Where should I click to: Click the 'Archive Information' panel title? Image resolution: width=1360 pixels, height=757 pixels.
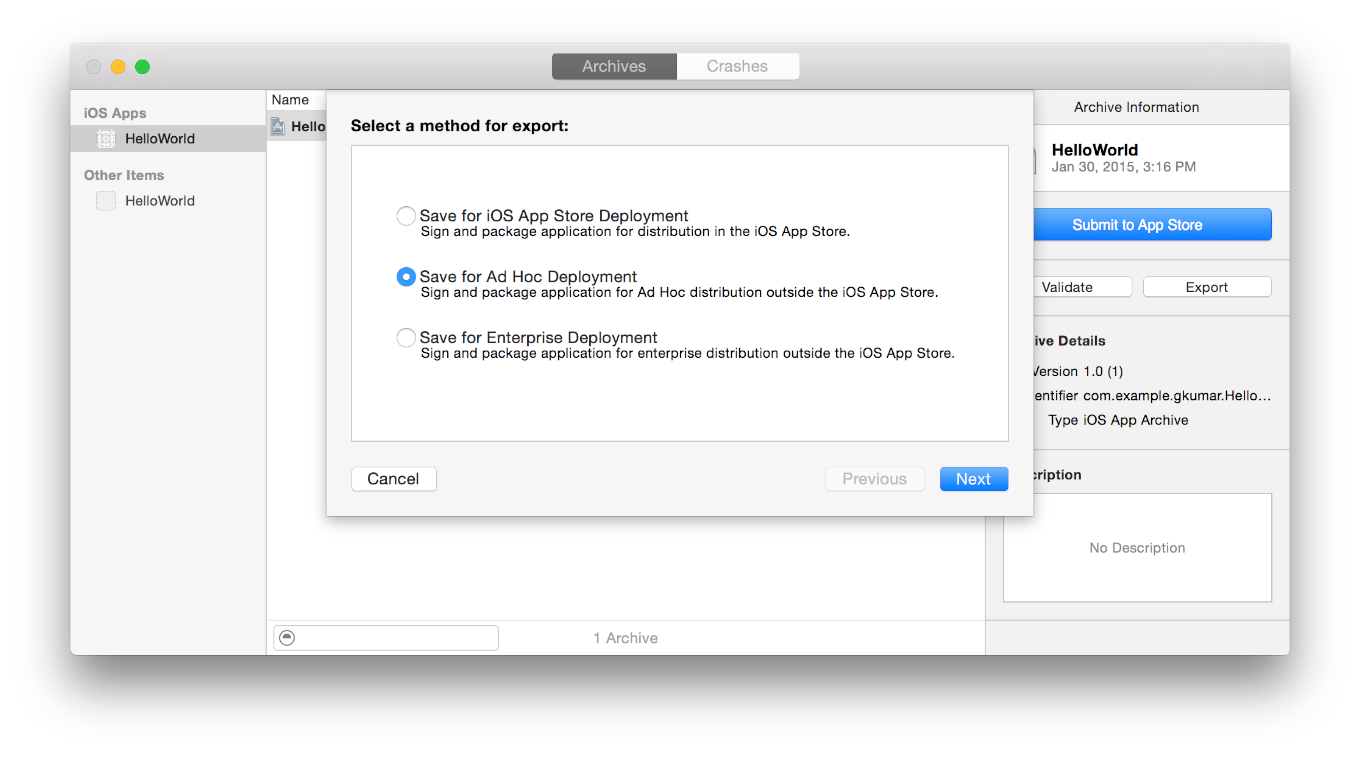point(1137,107)
